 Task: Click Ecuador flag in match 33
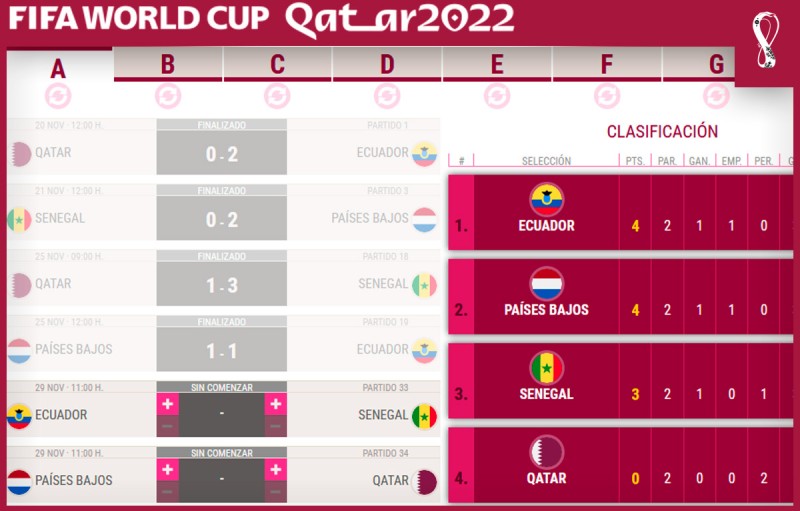click(x=19, y=416)
